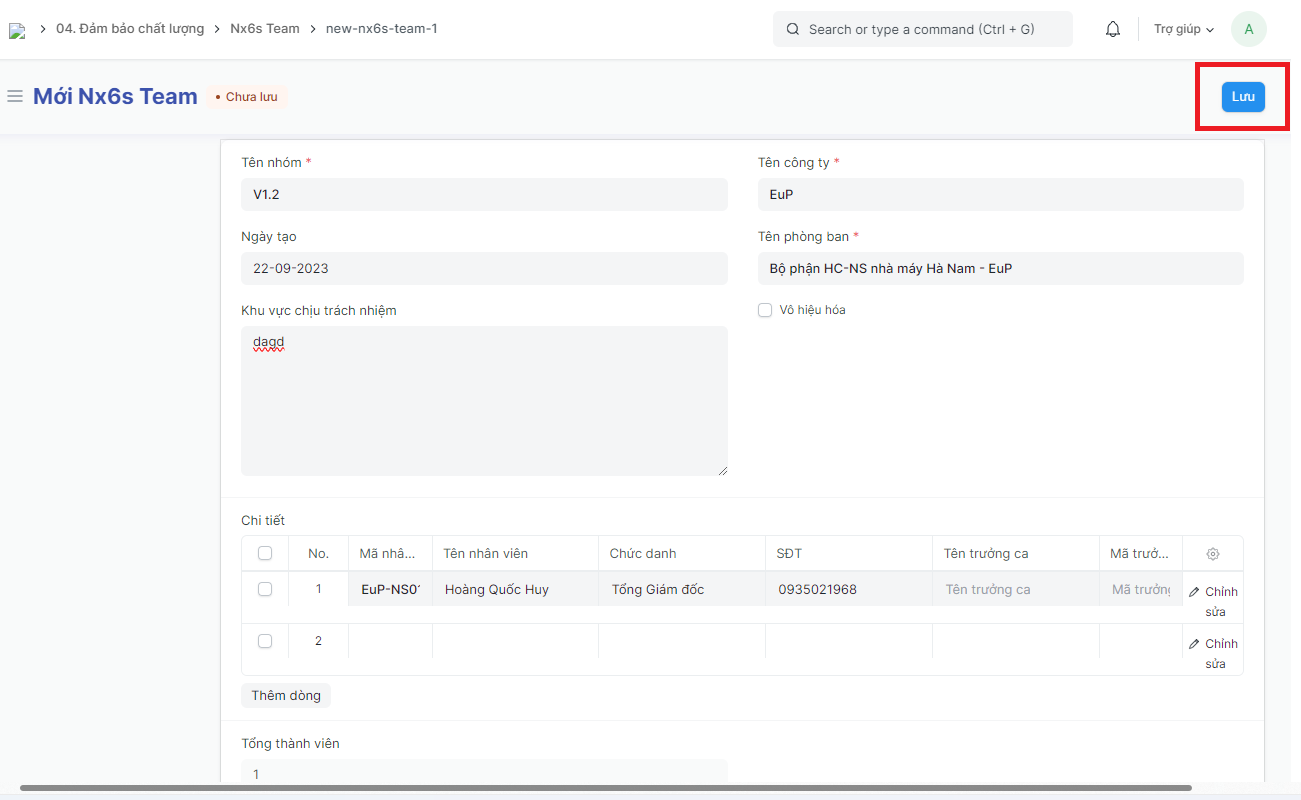
Task: Click the notification bell icon
Action: click(1113, 30)
